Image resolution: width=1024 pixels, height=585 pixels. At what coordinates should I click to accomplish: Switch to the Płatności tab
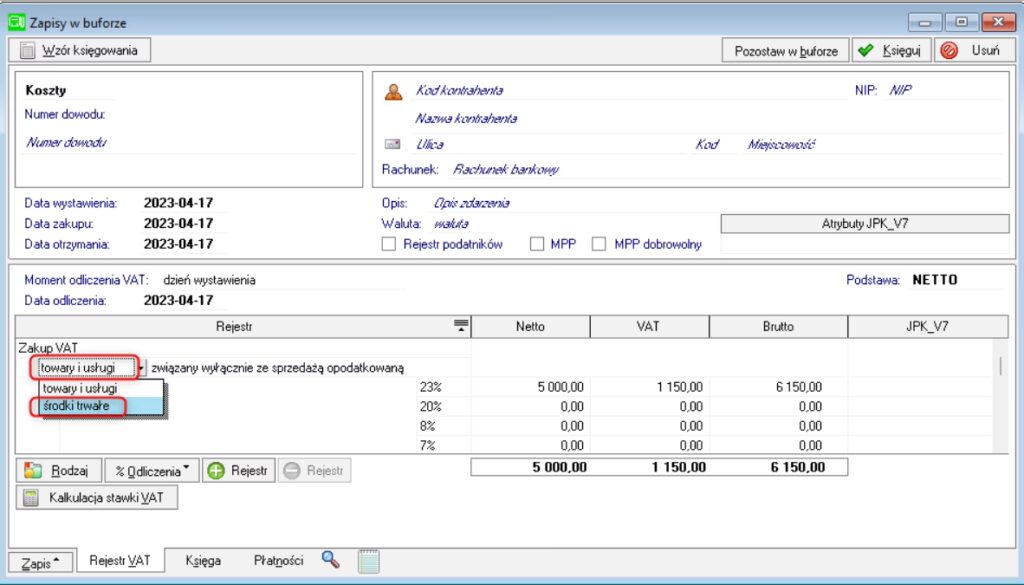click(x=278, y=561)
